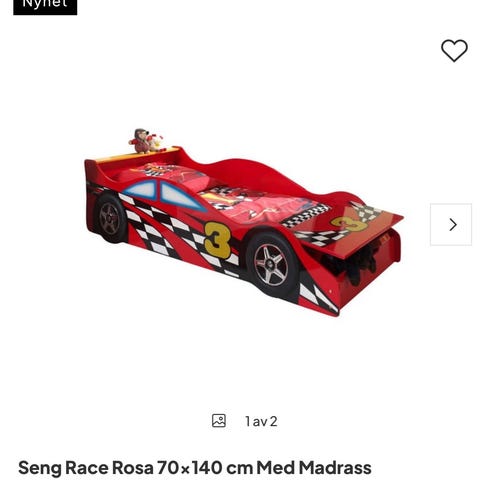The height and width of the screenshot is (480, 480).
Task: Click the plush toy on the headboard
Action: pyautogui.click(x=146, y=141)
